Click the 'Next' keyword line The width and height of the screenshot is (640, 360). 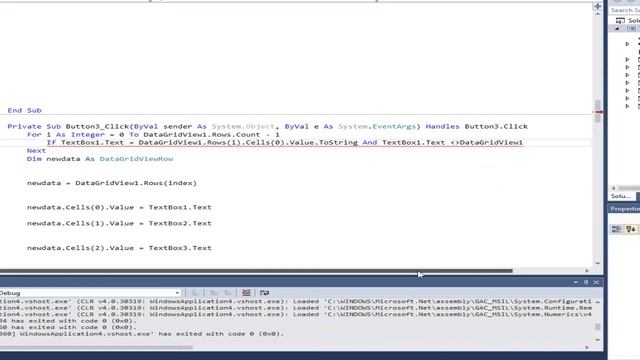pos(36,151)
